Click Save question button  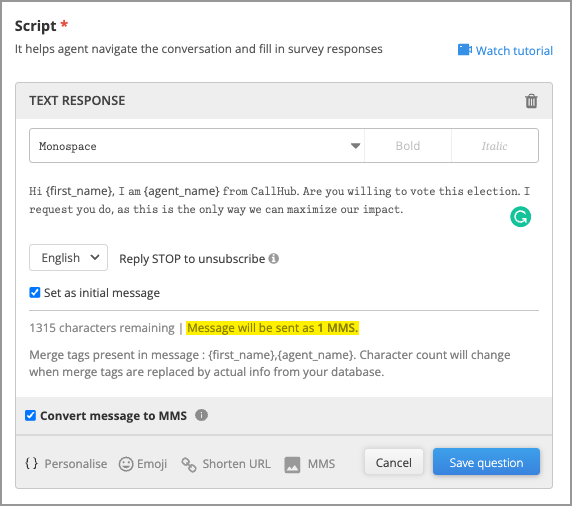pyautogui.click(x=486, y=462)
